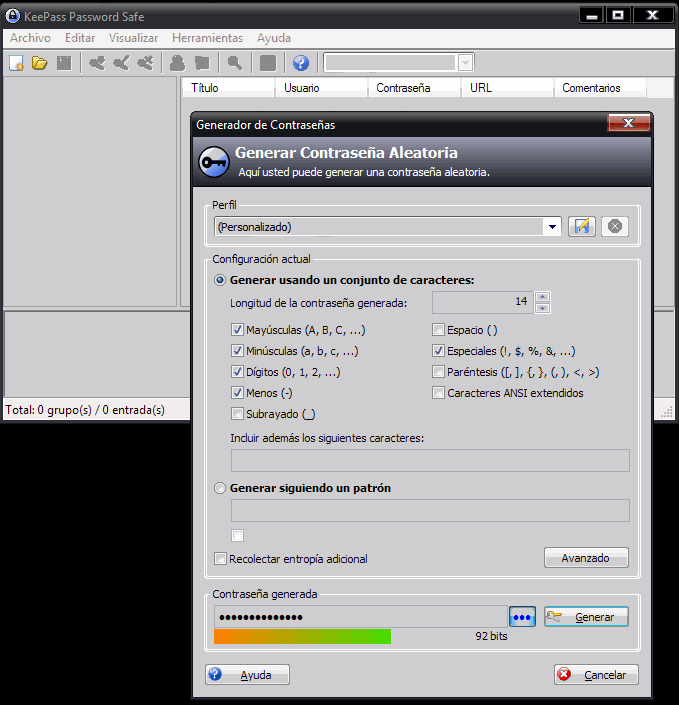
Task: Uncheck the Menos (-) checkbox
Action: pyautogui.click(x=237, y=393)
